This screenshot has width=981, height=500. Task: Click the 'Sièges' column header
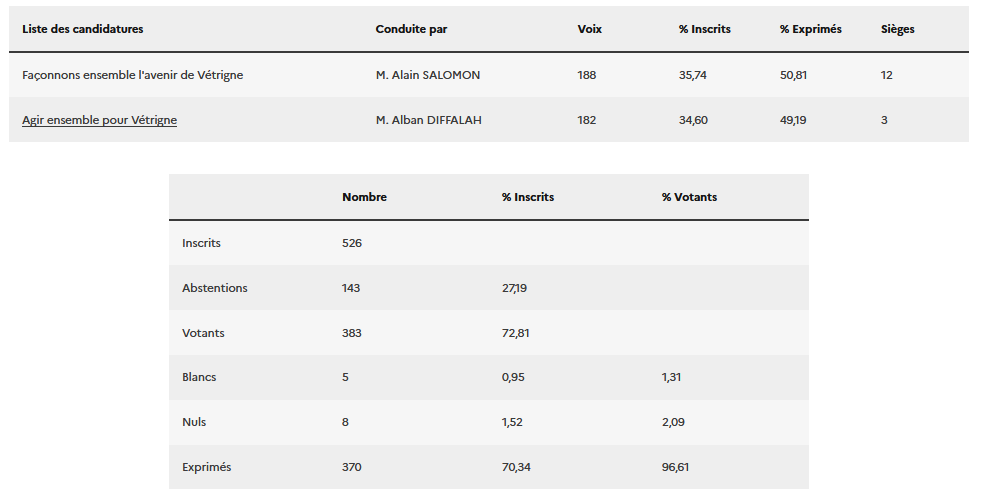tap(897, 29)
